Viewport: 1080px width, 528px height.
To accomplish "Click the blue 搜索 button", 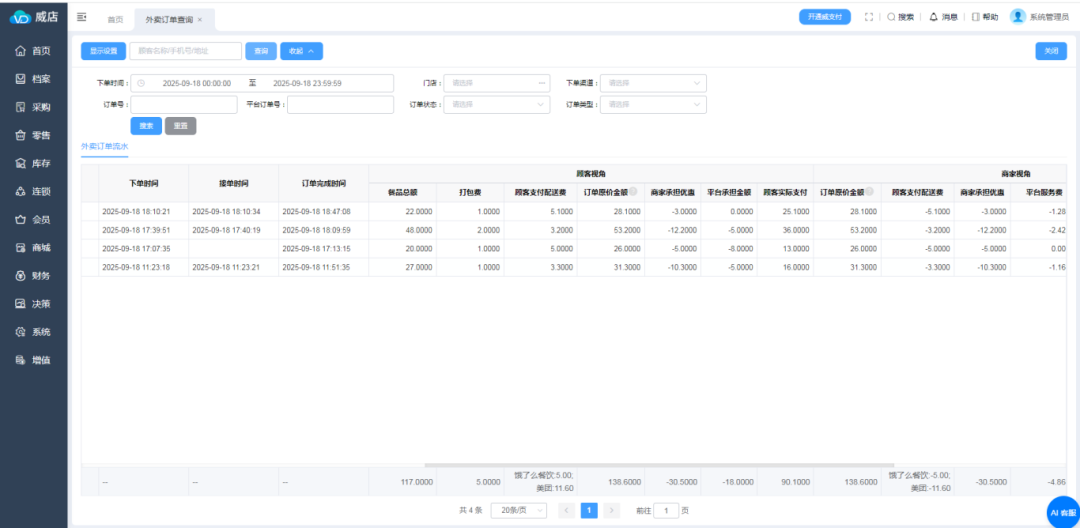I will pyautogui.click(x=146, y=126).
